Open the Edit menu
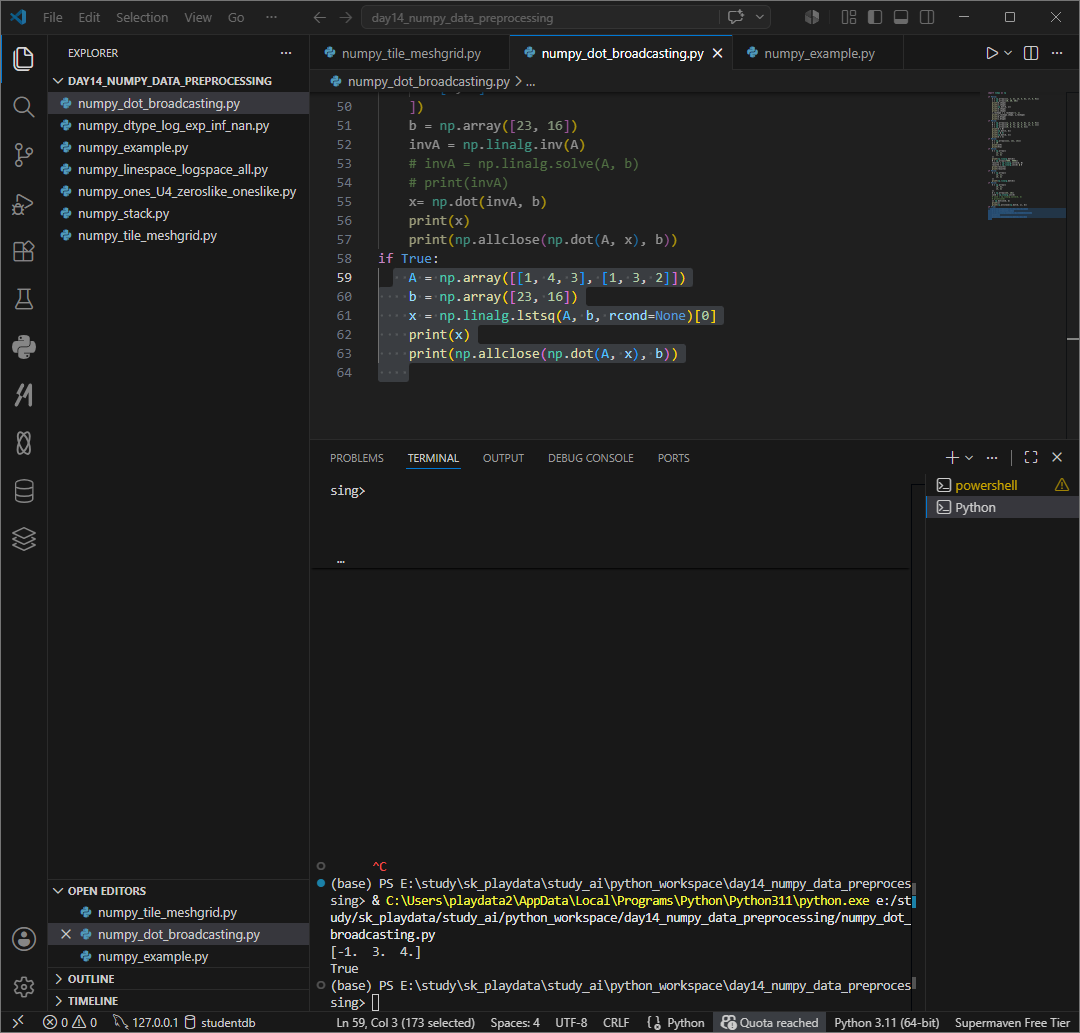Screen dimensions: 1080x1033 [89, 18]
